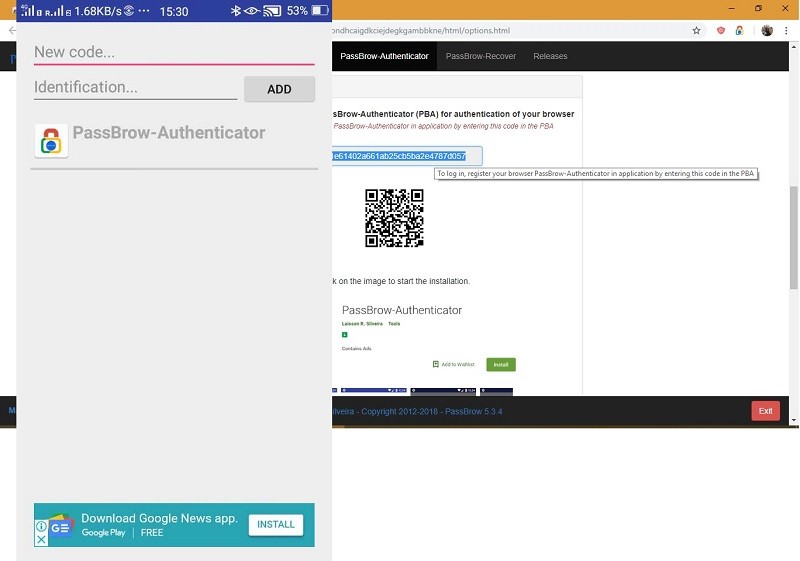Viewport: 800px width, 561px height.
Task: Select the PassBrow-Authenticator heading text
Action: tap(169, 133)
